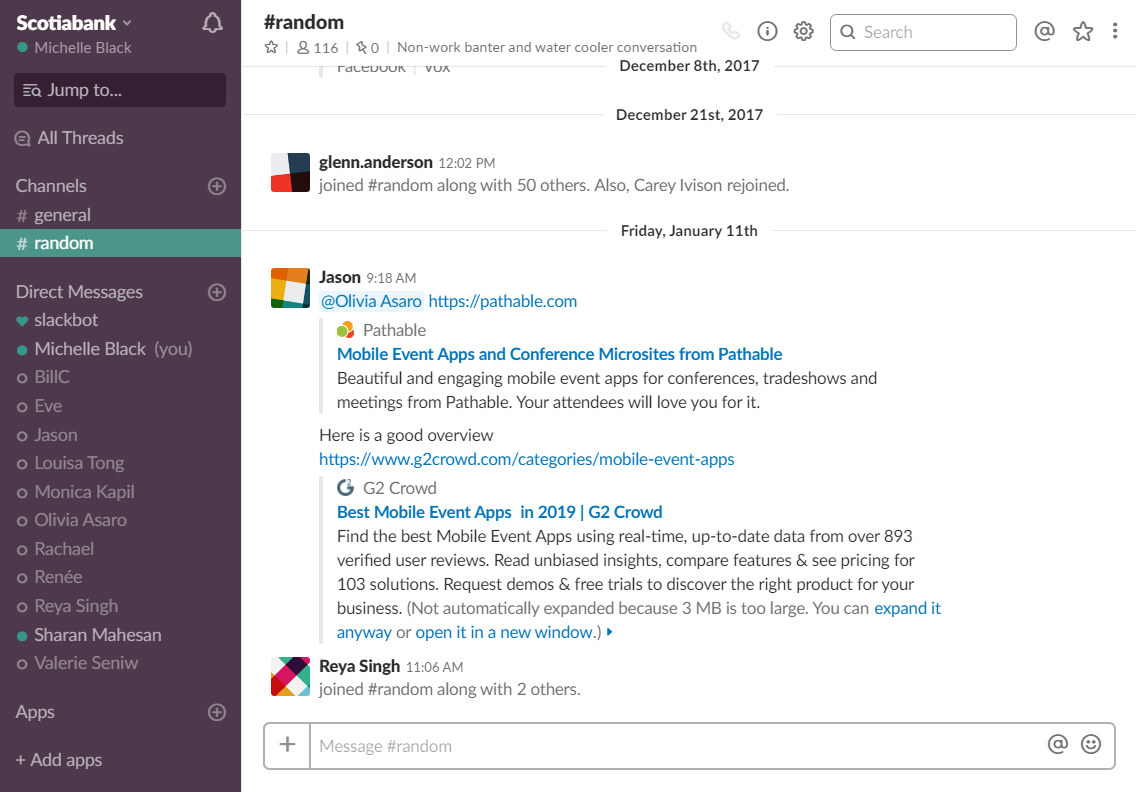Start a new direct message with the plus icon
The width and height of the screenshot is (1136, 792).
pyautogui.click(x=217, y=292)
